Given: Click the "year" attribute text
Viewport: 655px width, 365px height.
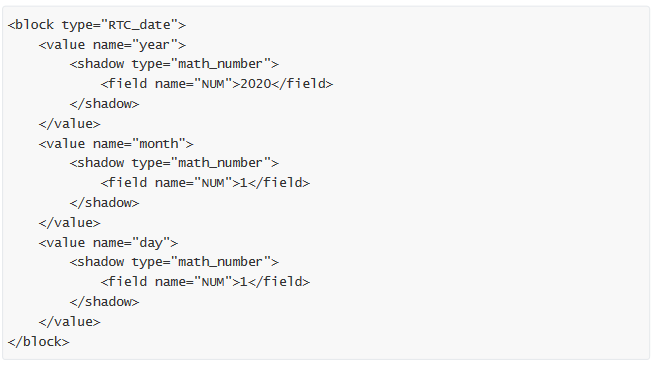Looking at the screenshot, I should point(155,45).
